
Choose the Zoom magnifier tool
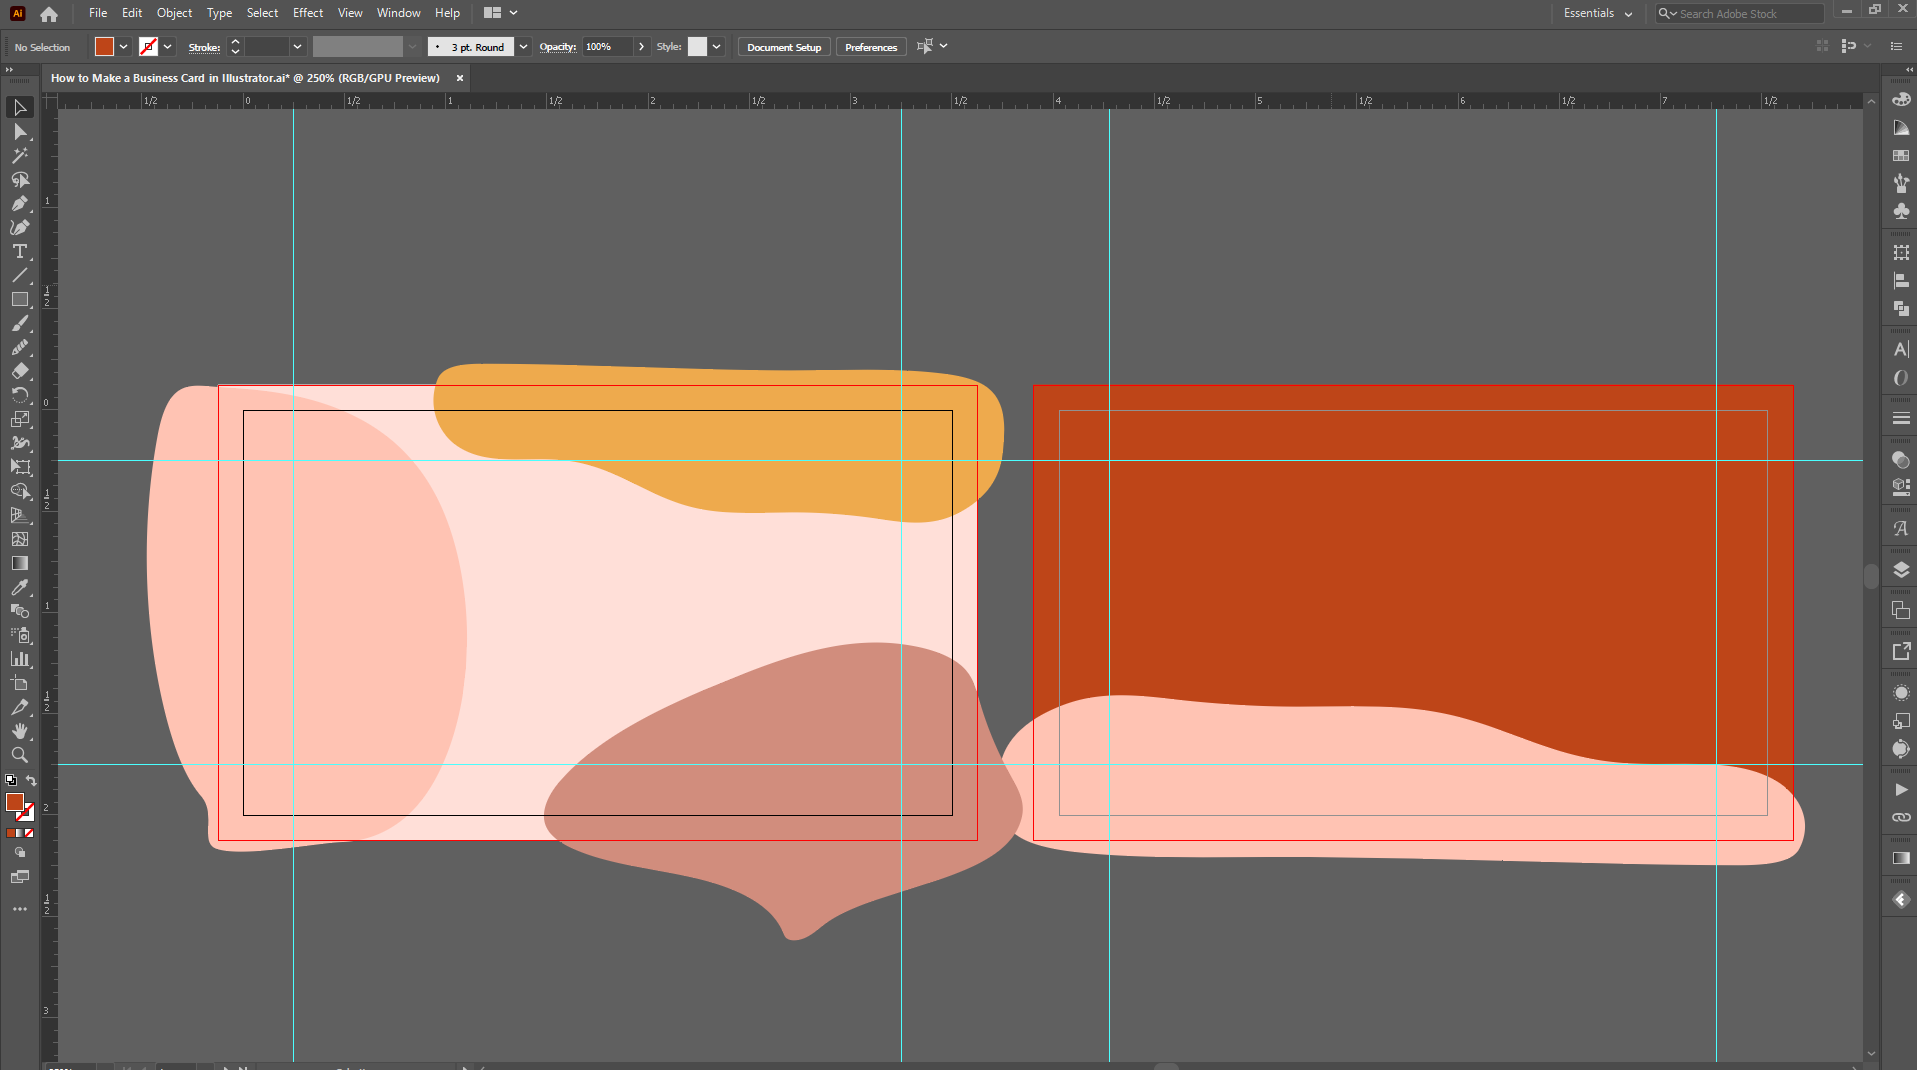pyautogui.click(x=19, y=756)
